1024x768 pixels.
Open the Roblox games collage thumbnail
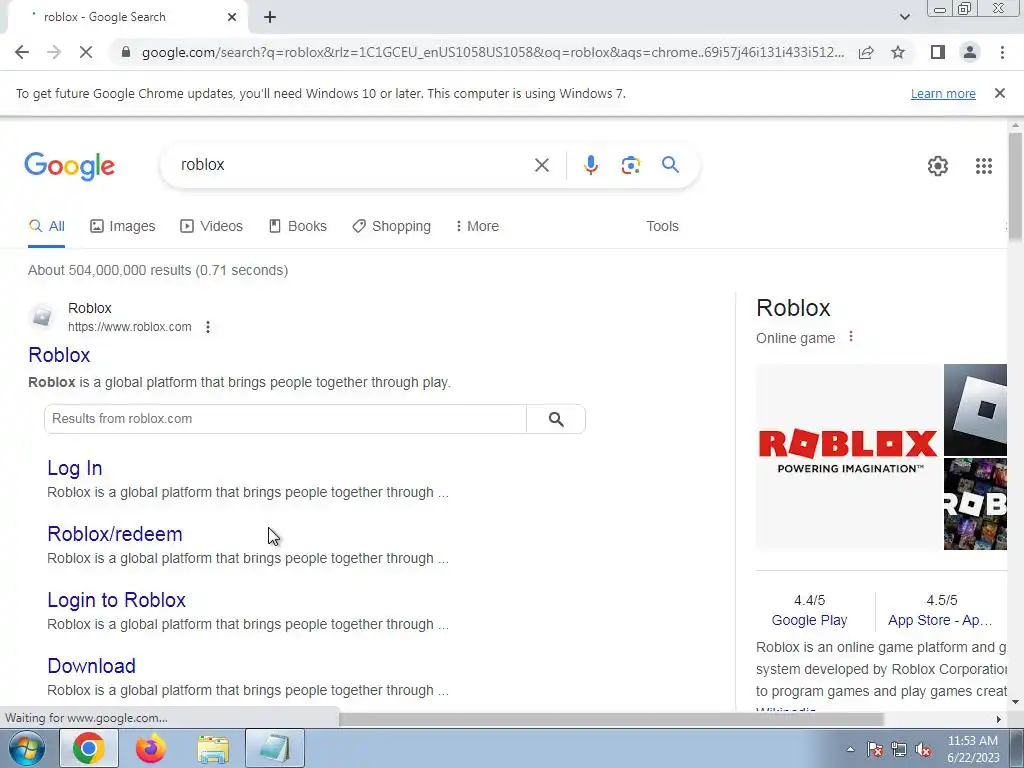975,504
